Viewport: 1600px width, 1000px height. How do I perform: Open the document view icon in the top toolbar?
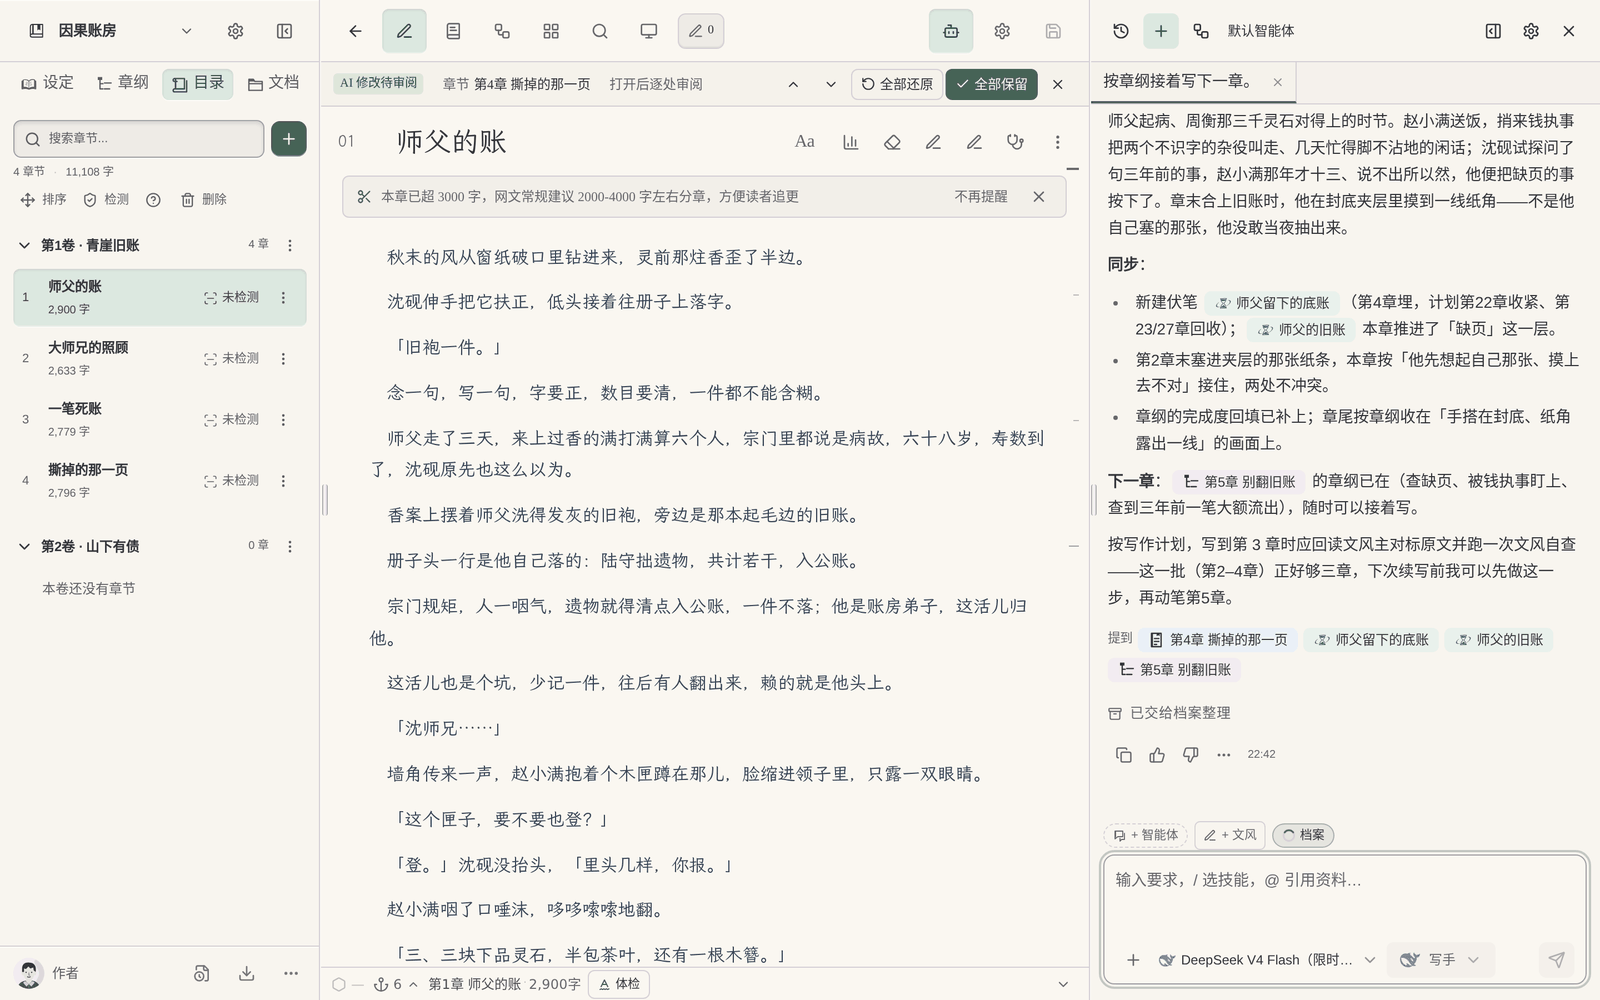[453, 31]
